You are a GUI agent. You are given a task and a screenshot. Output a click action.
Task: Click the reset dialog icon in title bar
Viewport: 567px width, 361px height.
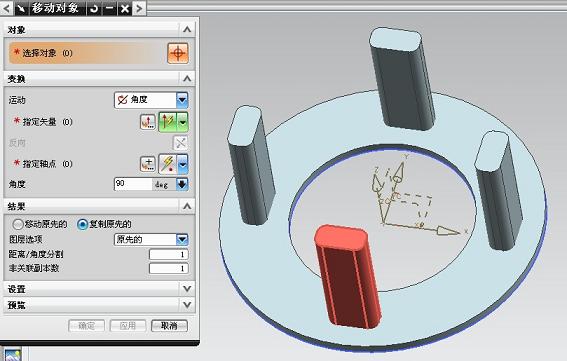(94, 8)
